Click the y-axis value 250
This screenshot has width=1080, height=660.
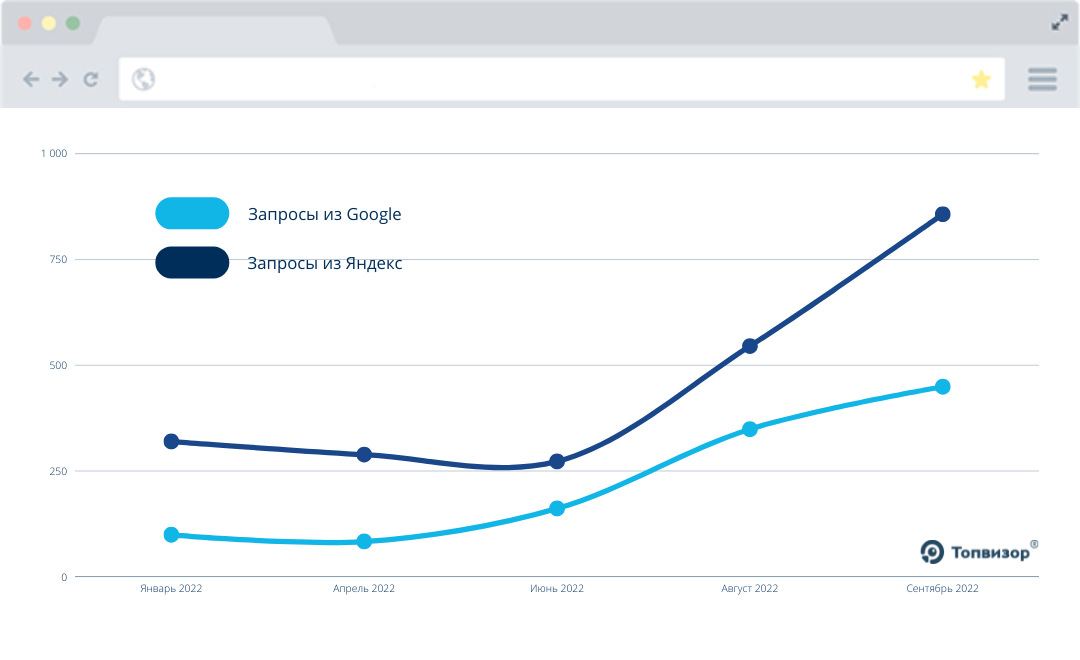tap(59, 471)
